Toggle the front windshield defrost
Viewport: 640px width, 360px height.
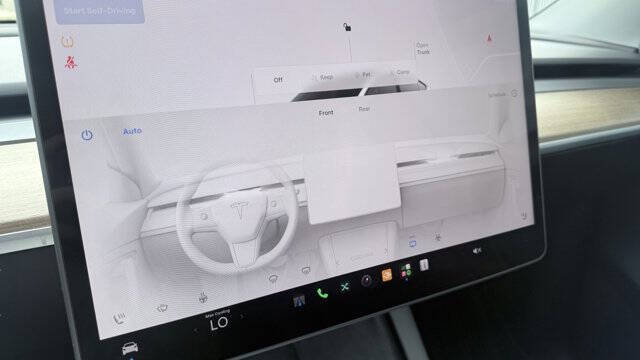point(162,308)
